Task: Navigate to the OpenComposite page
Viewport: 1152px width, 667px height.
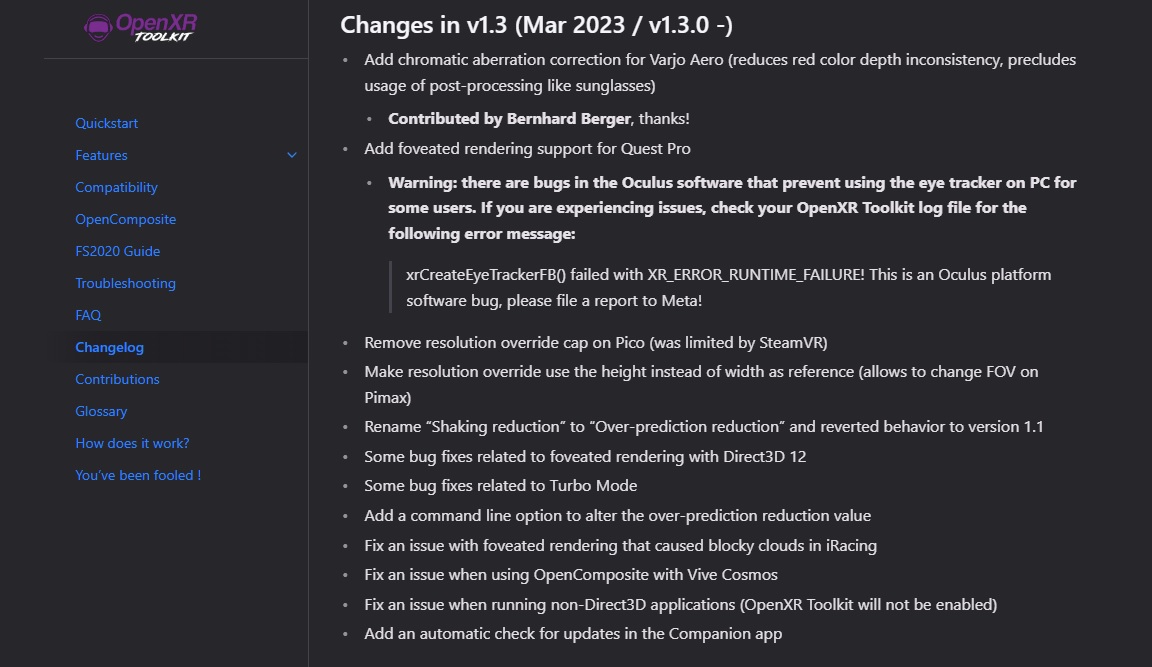Action: click(125, 219)
